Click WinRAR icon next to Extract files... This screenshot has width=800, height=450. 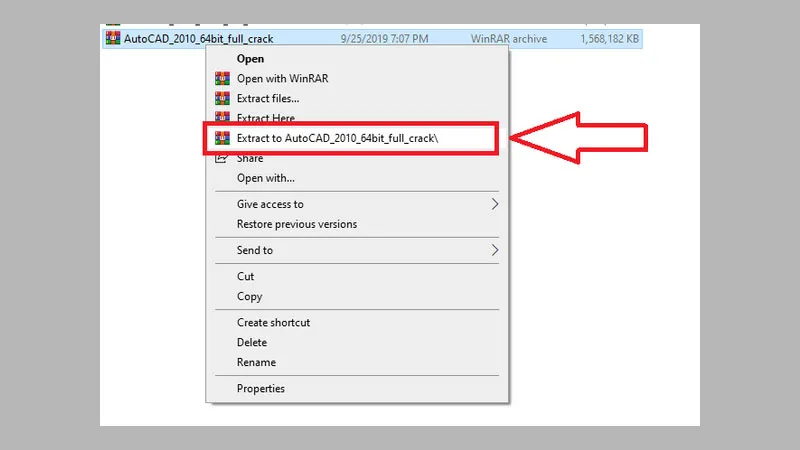click(222, 98)
